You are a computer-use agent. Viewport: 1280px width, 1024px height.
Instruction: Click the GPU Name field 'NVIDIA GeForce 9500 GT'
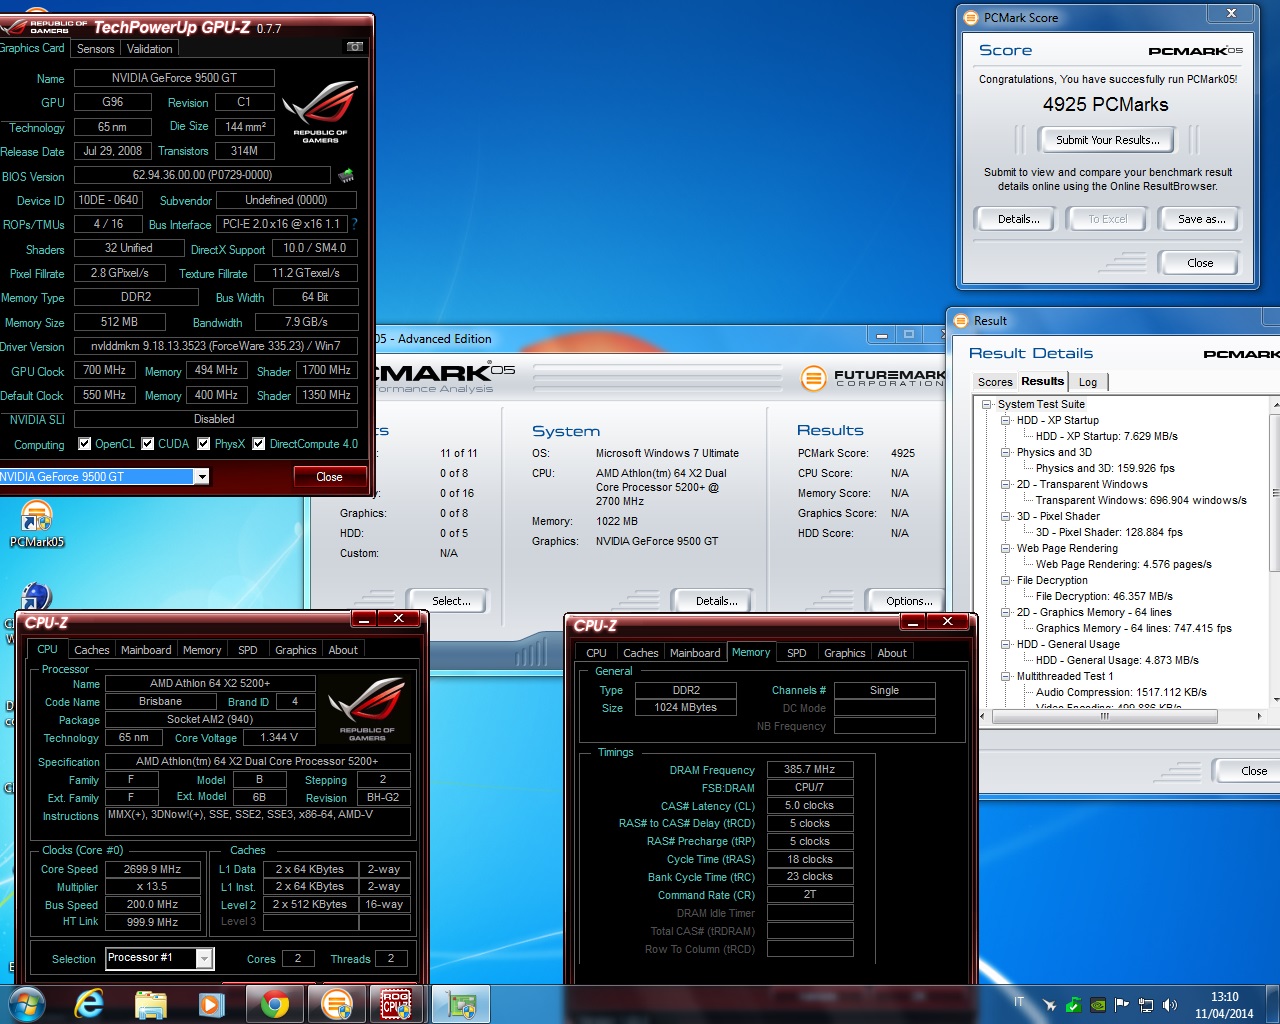175,78
